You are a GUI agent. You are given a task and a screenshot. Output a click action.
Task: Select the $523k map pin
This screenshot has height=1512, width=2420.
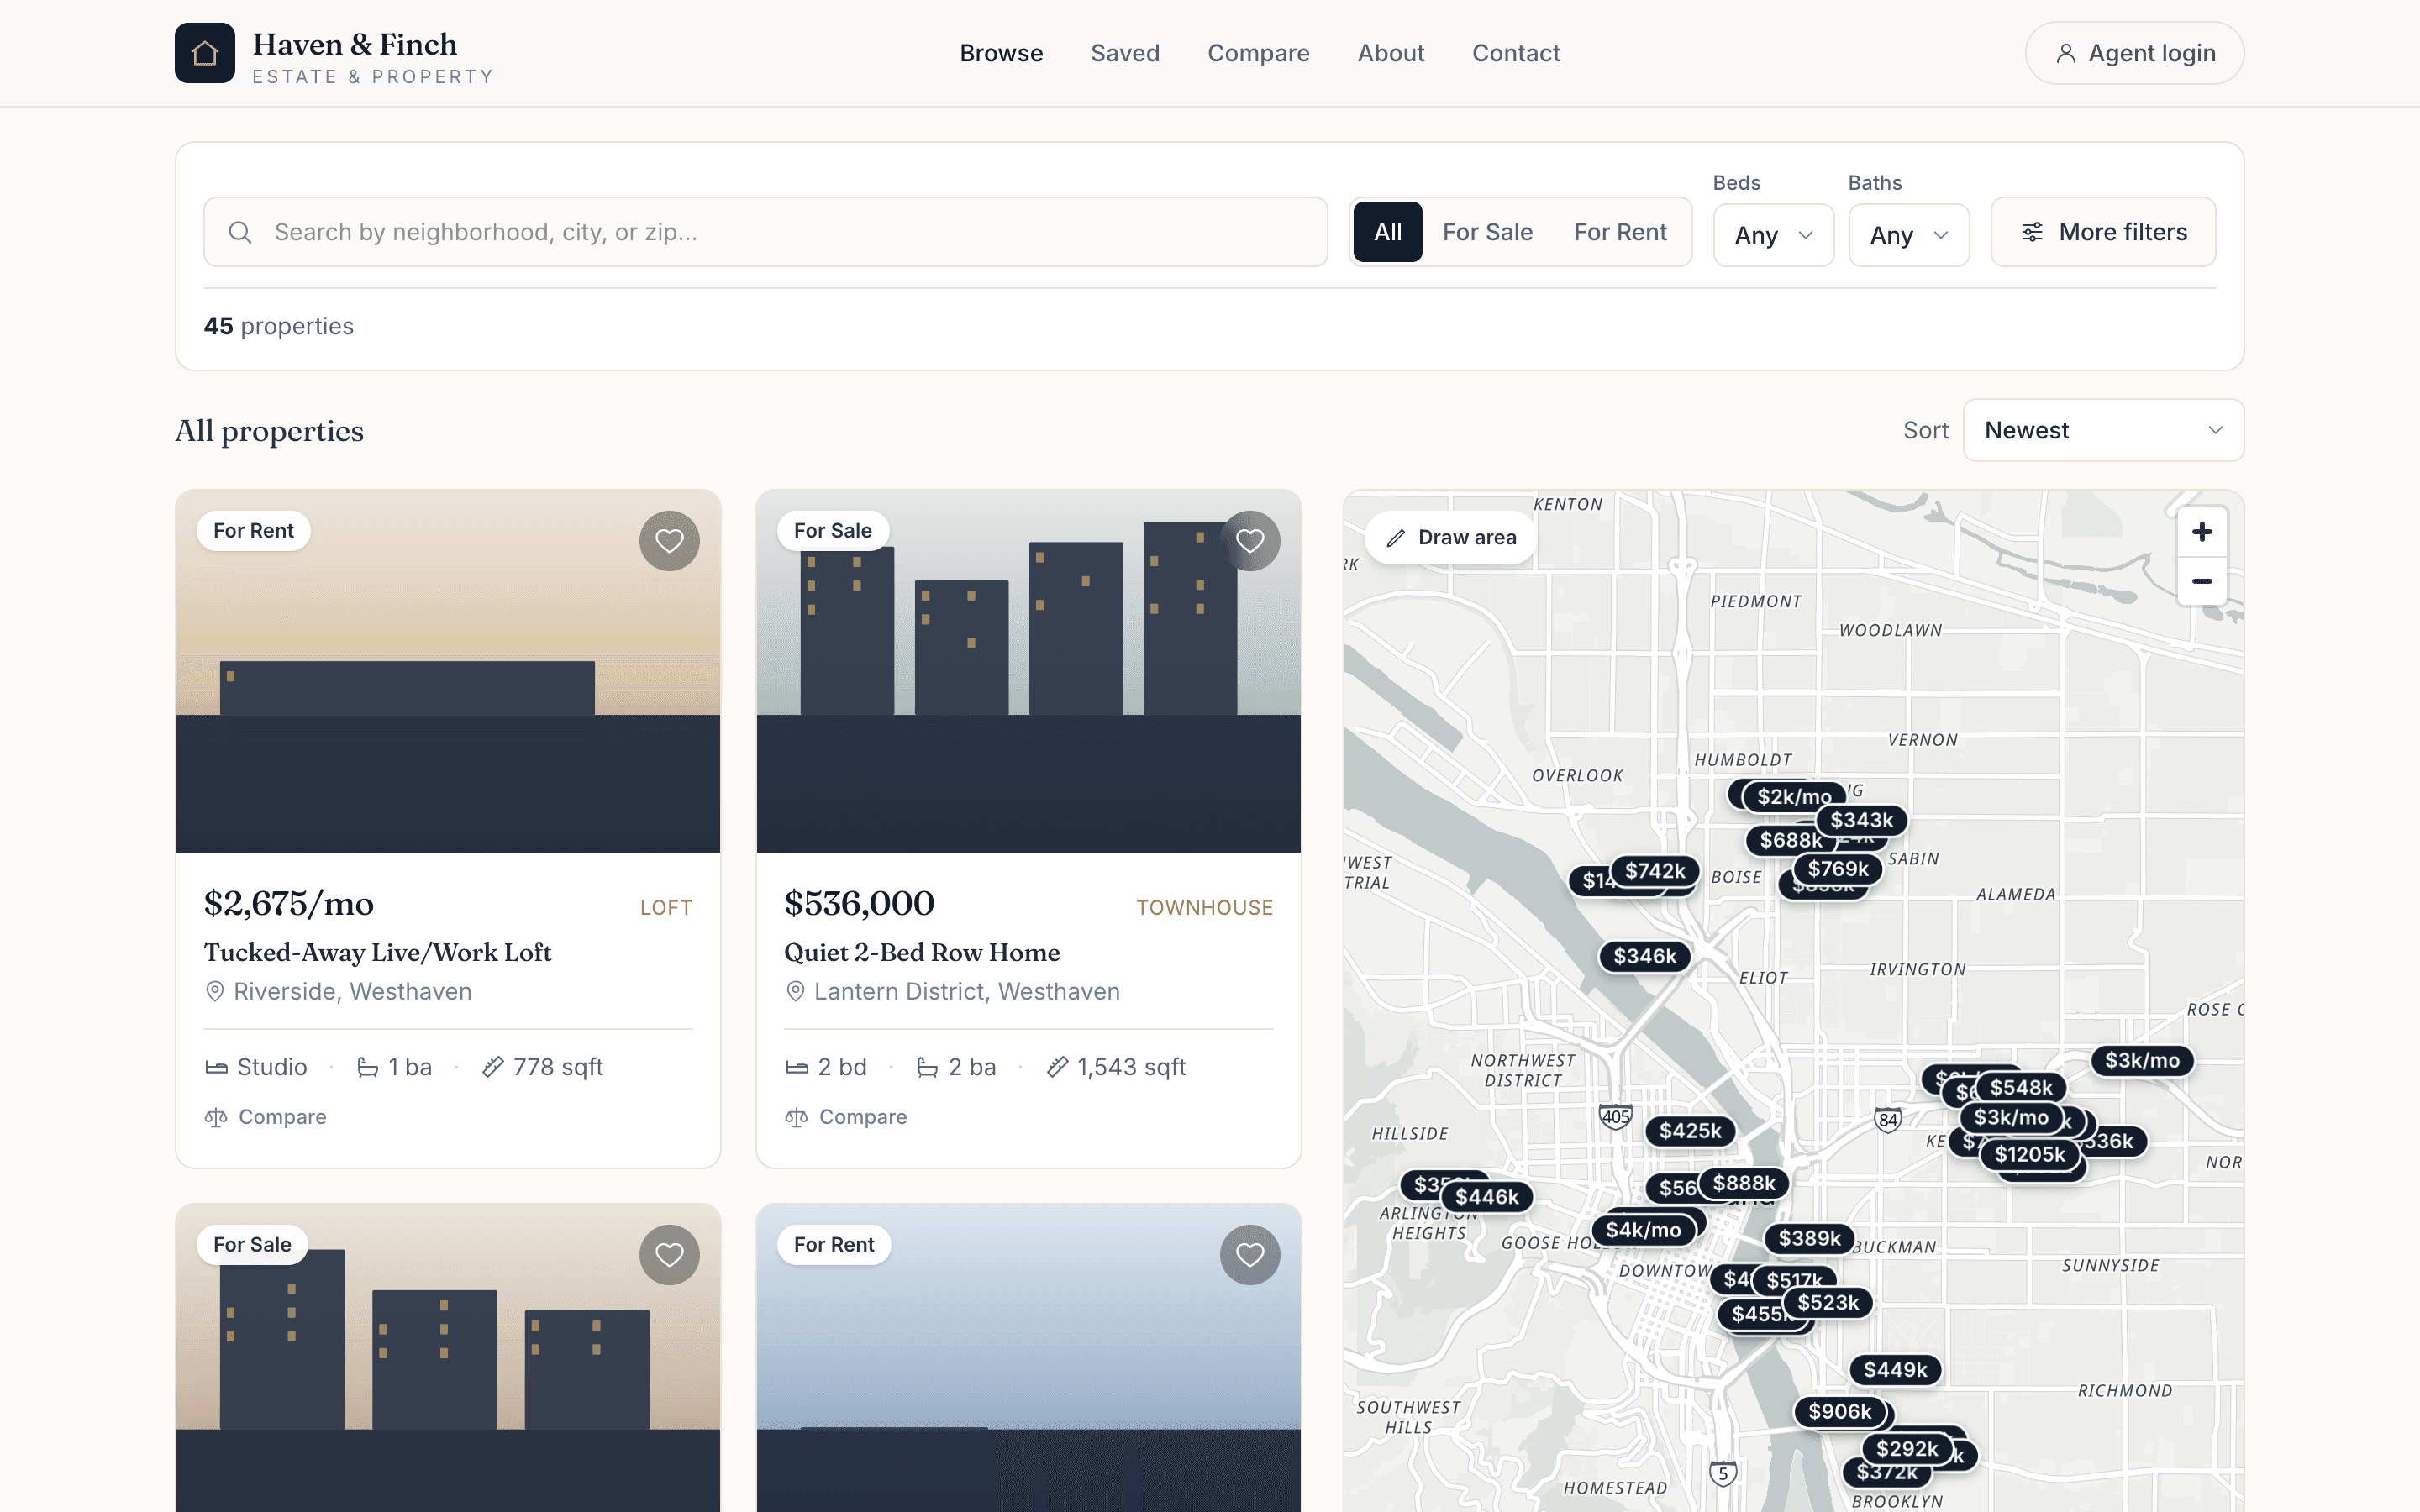coord(1828,1303)
